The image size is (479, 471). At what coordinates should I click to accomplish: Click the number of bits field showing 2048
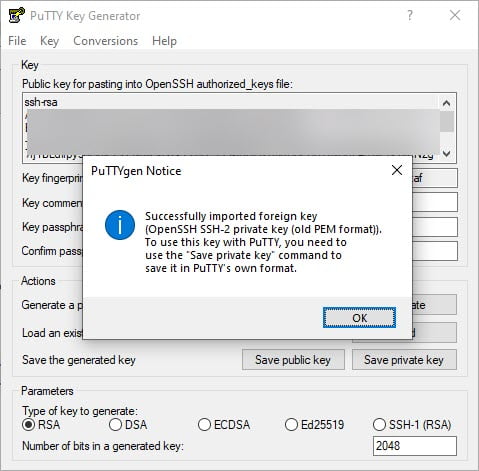[x=415, y=446]
